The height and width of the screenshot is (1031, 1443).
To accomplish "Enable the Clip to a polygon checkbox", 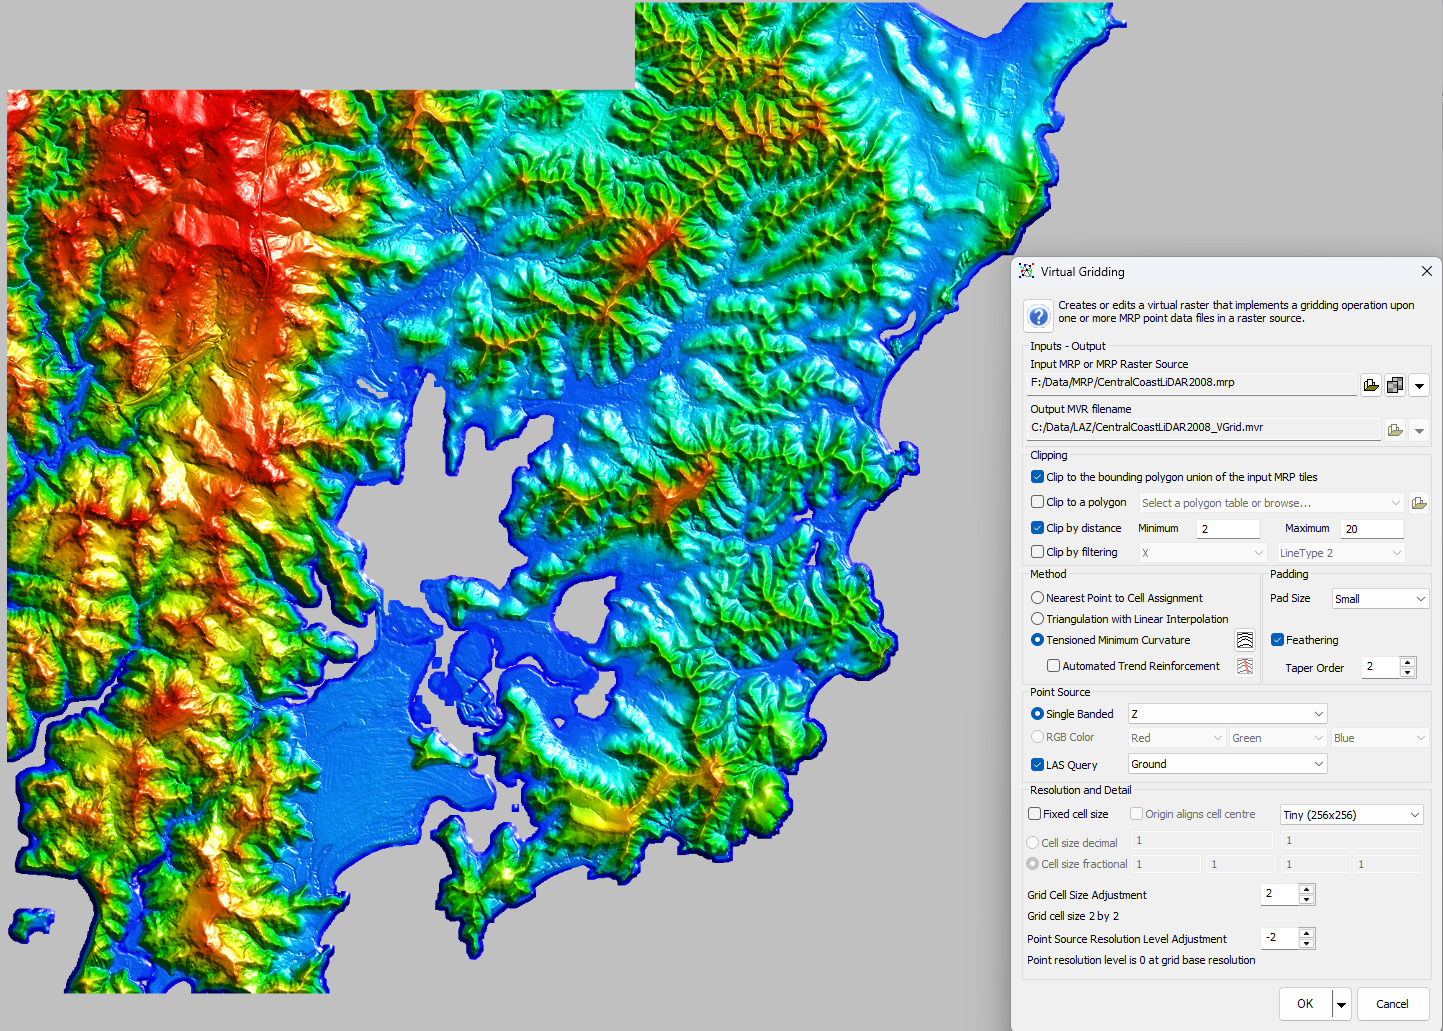I will point(1038,502).
